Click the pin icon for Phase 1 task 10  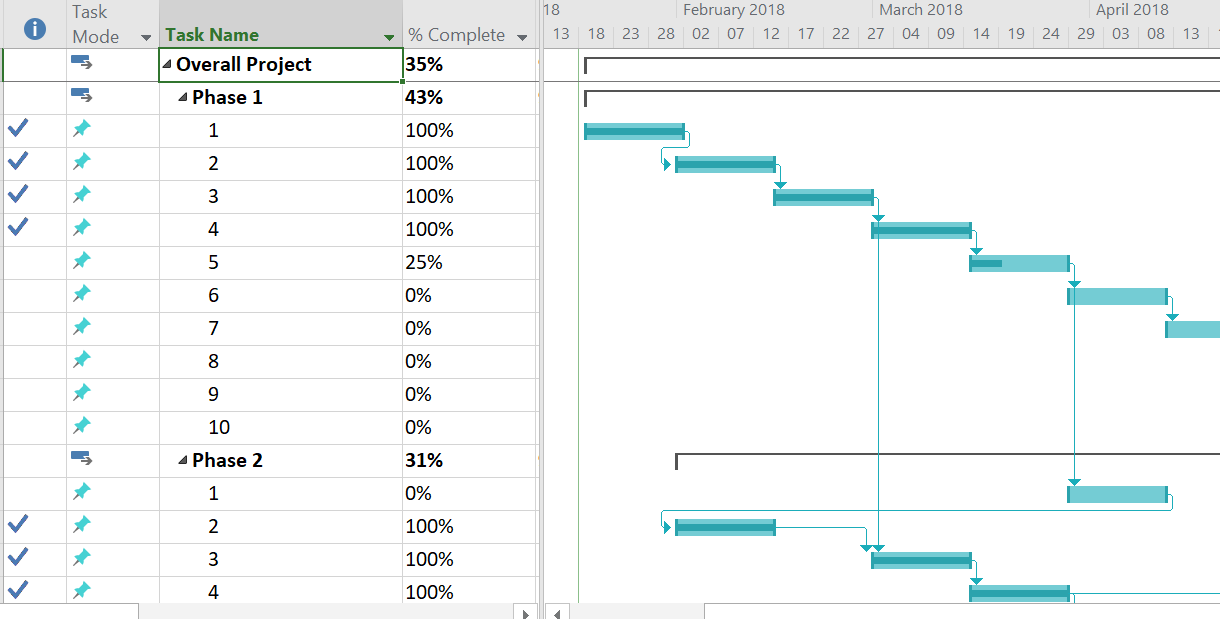(82, 426)
